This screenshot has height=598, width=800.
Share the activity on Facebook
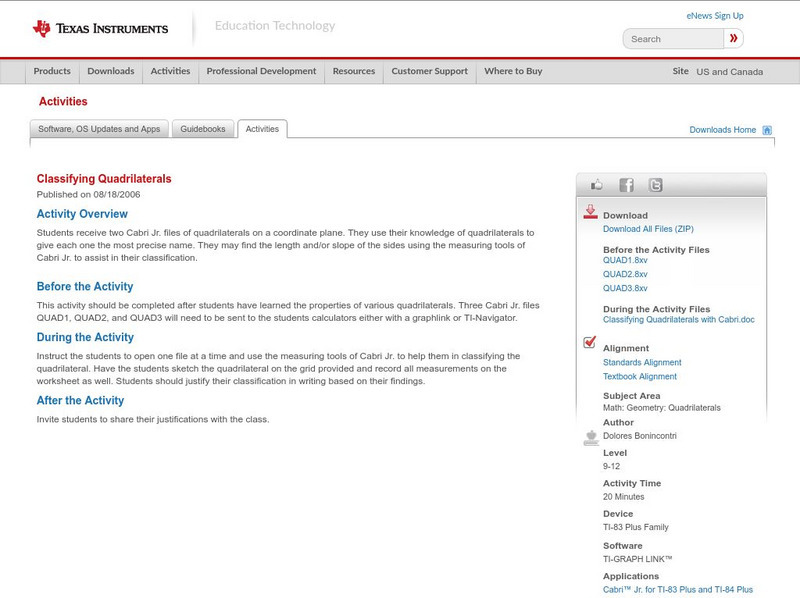[x=626, y=185]
